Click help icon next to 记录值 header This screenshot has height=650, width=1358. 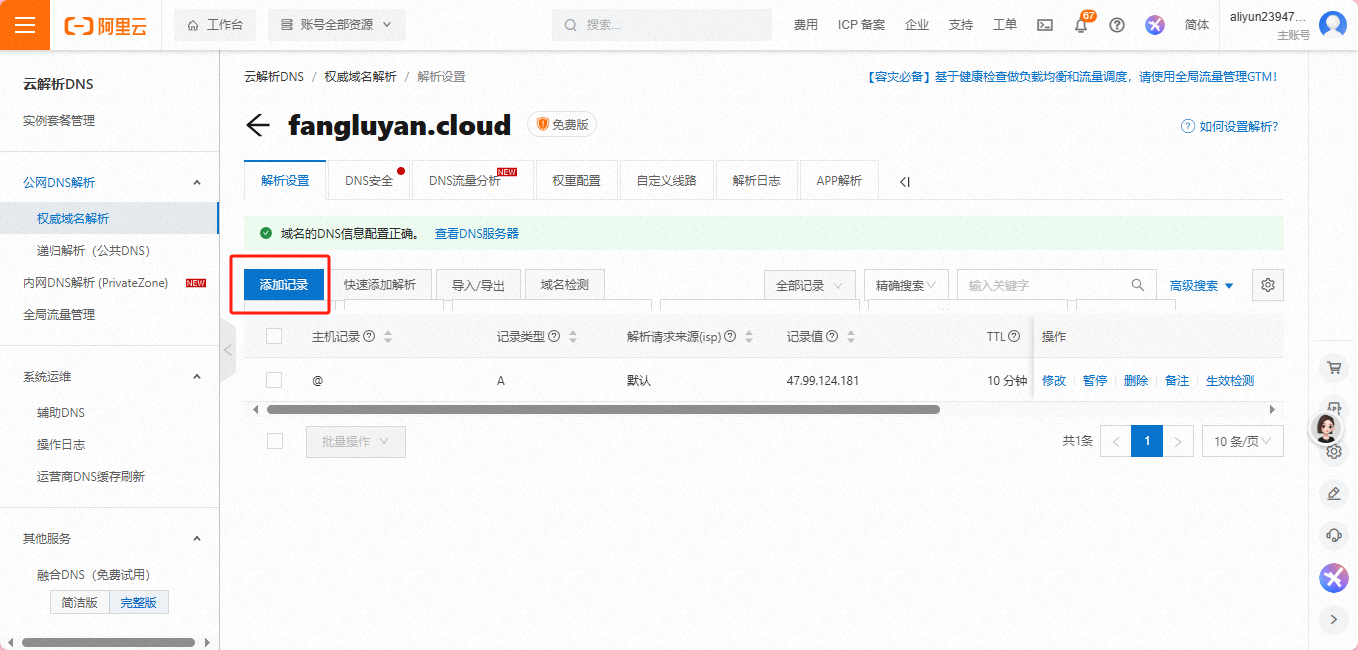[x=830, y=337]
